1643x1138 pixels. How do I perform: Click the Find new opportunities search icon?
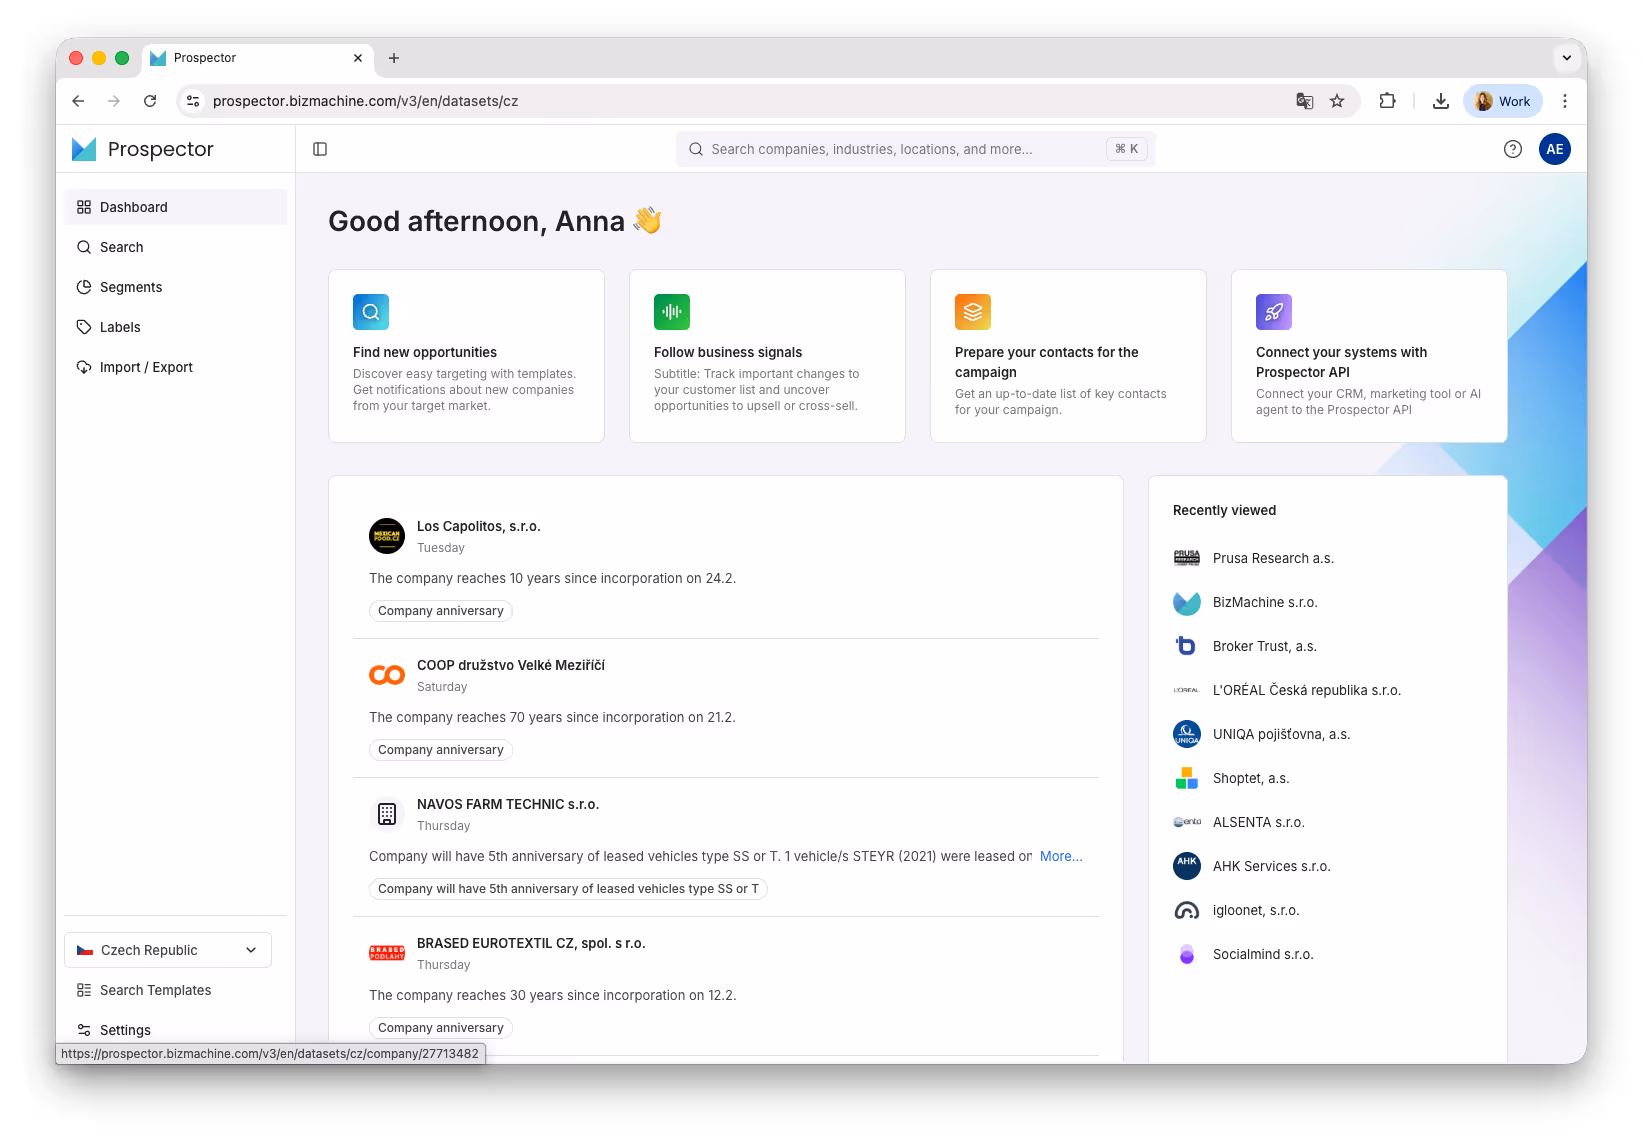[371, 312]
